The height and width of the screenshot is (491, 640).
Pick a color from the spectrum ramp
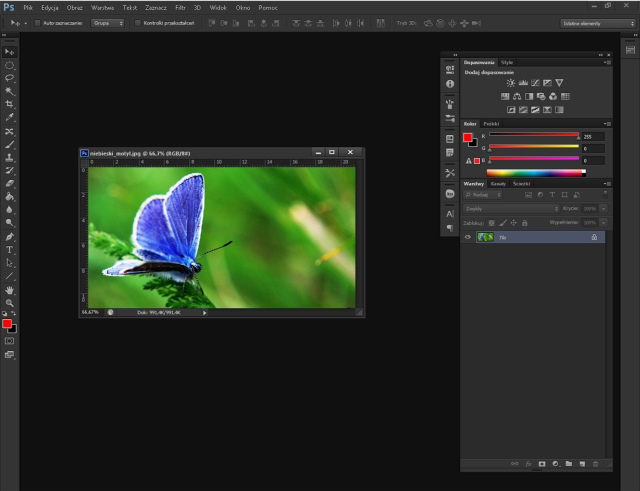pyautogui.click(x=536, y=173)
